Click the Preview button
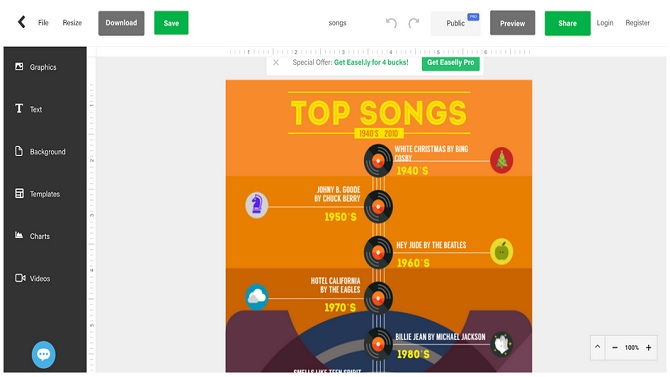Viewport: 670px width, 377px height. click(x=512, y=23)
